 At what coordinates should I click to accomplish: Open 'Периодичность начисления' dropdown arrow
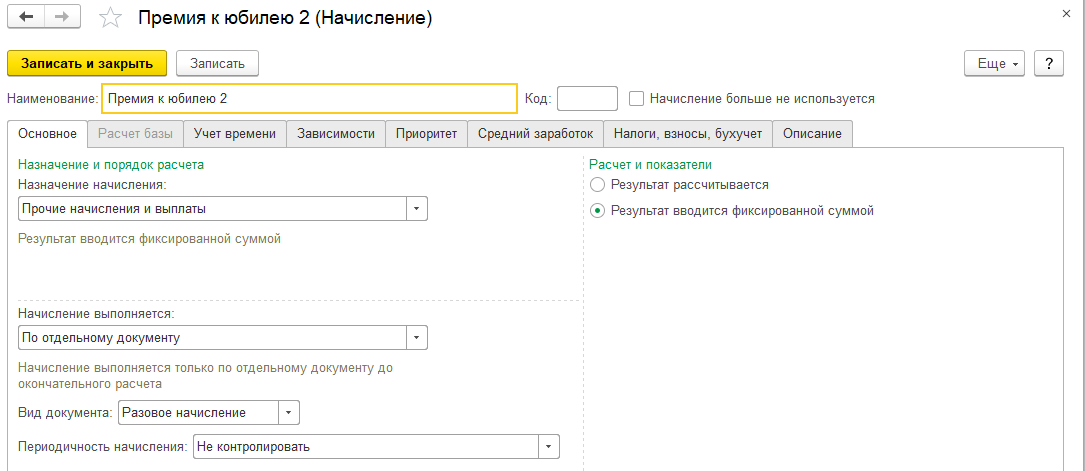(x=548, y=447)
